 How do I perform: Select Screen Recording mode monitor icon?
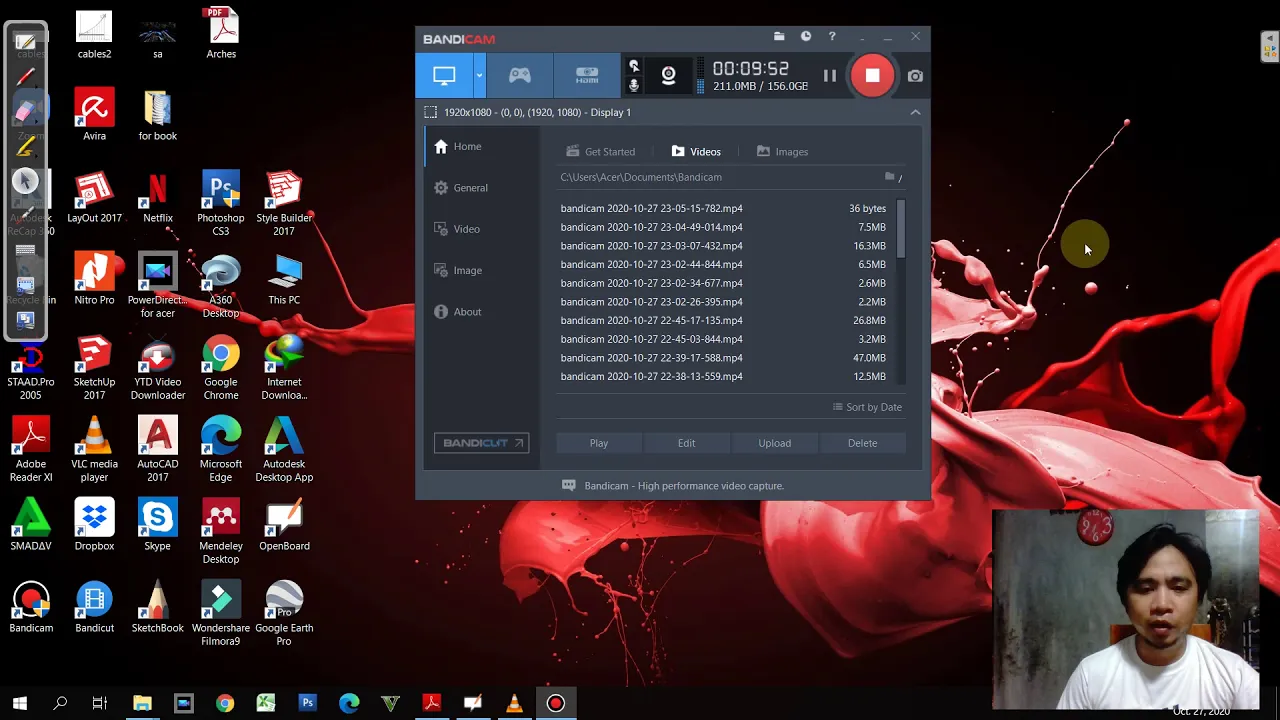tap(444, 76)
